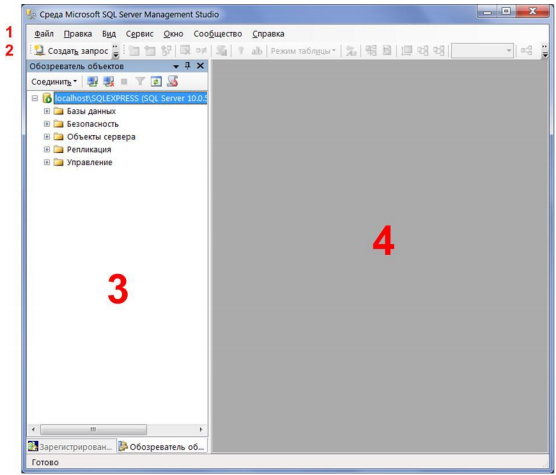Click the Создать запрос toolbar button
The width and height of the screenshot is (556, 475).
(x=72, y=51)
